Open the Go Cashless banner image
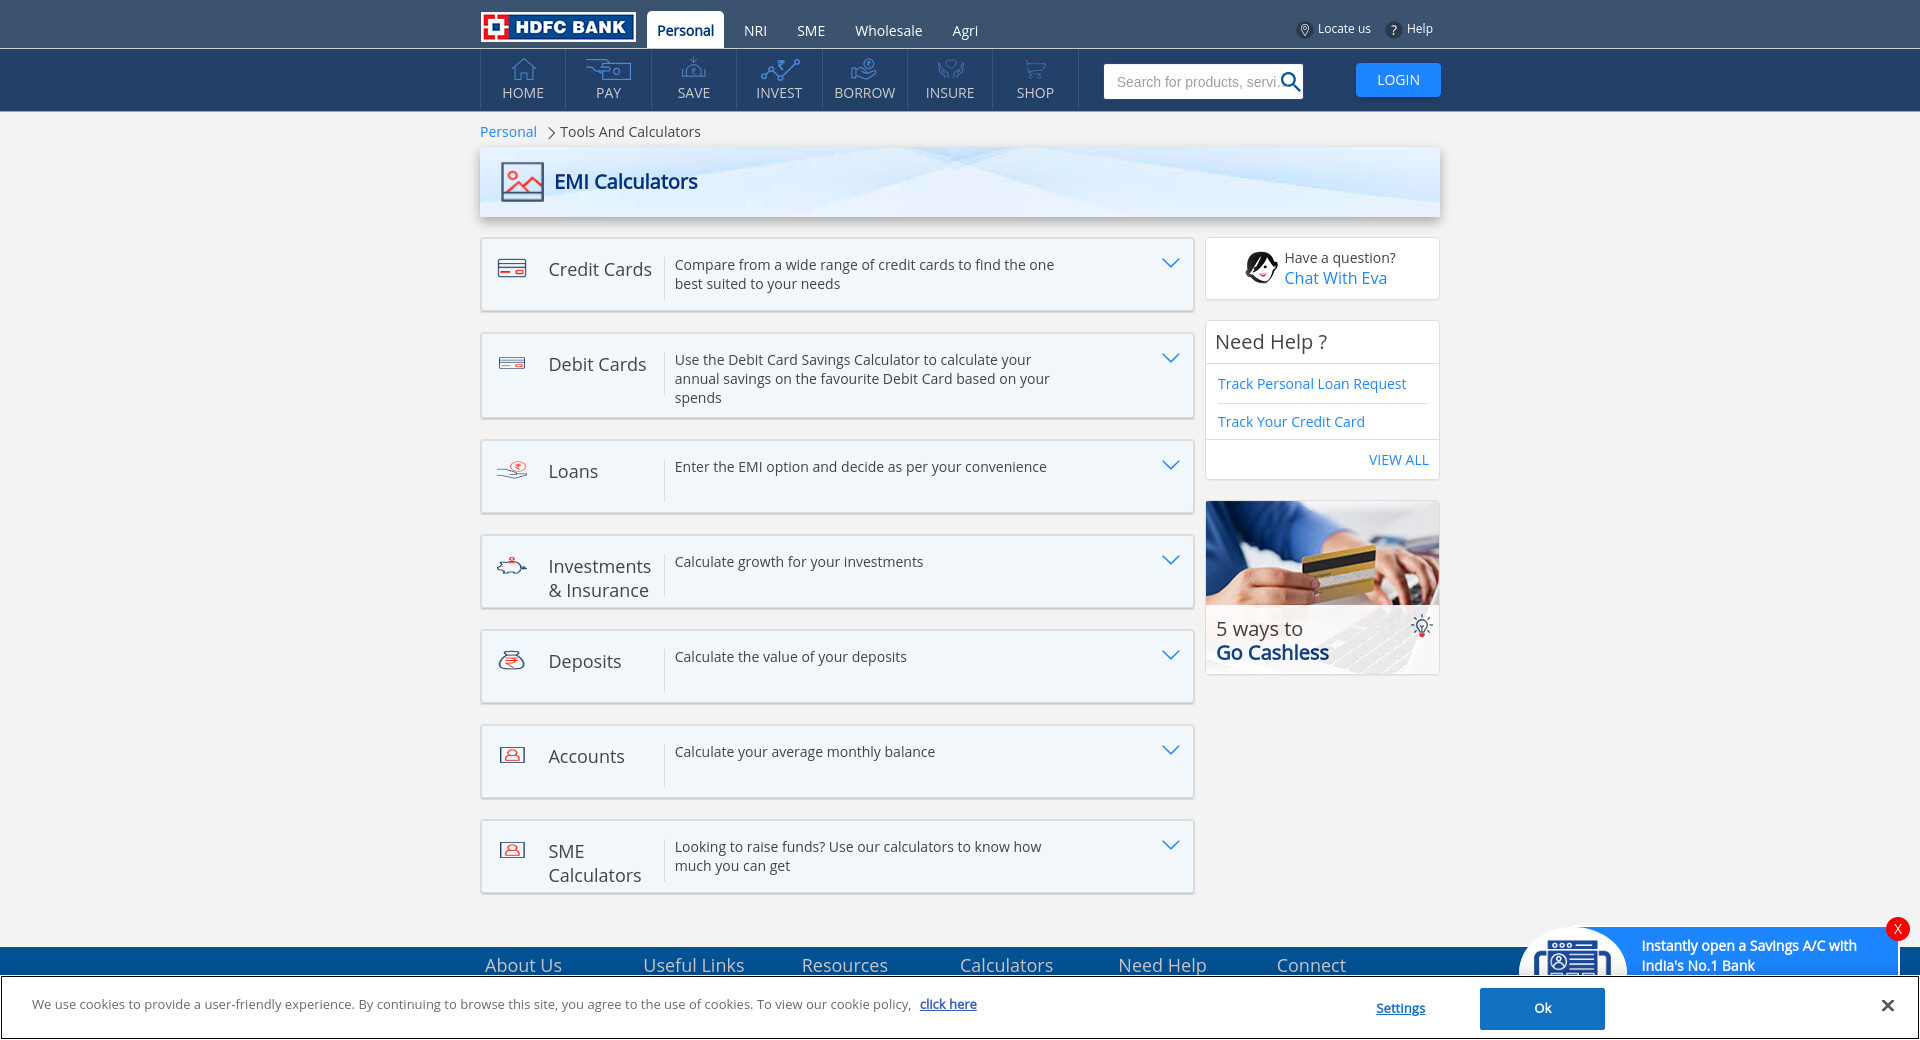Viewport: 1920px width, 1040px height. point(1322,587)
